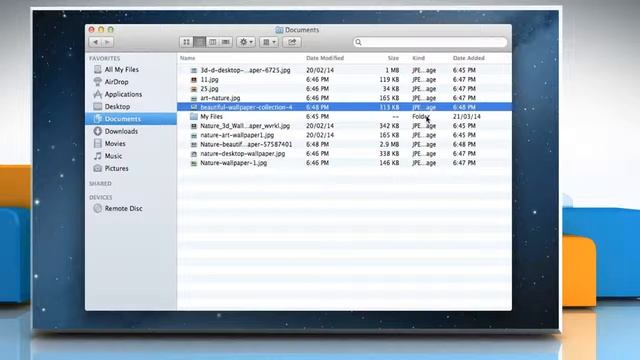This screenshot has width=640, height=360.
Task: Sort by the Size column header
Action: click(393, 58)
